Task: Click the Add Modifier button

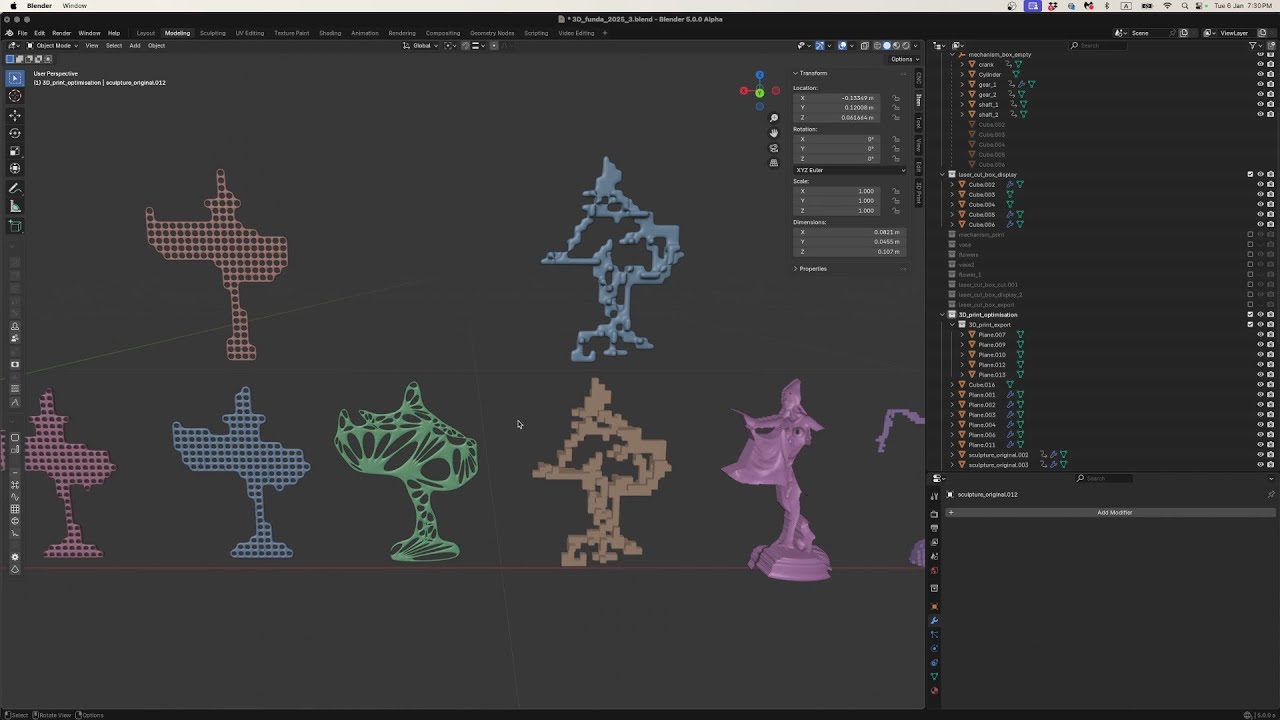Action: click(x=1114, y=512)
